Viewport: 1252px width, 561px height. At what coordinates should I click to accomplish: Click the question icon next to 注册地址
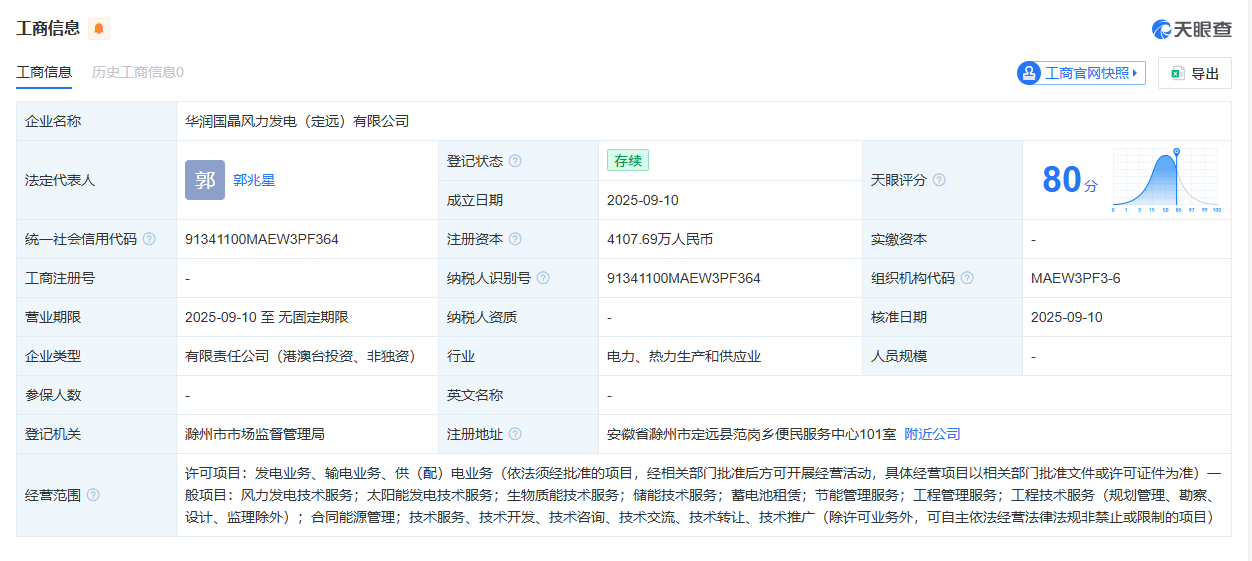tap(515, 434)
